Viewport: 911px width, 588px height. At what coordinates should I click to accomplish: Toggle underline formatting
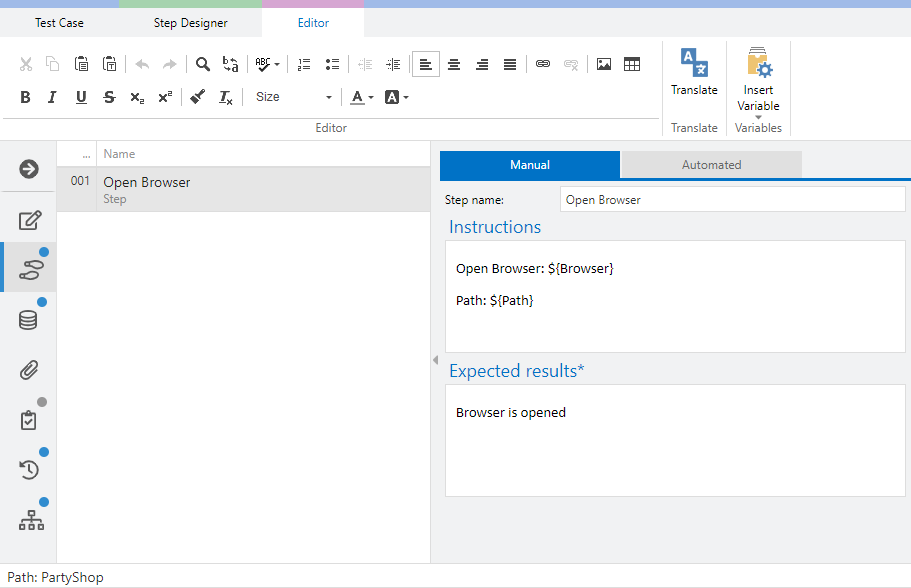pyautogui.click(x=81, y=97)
